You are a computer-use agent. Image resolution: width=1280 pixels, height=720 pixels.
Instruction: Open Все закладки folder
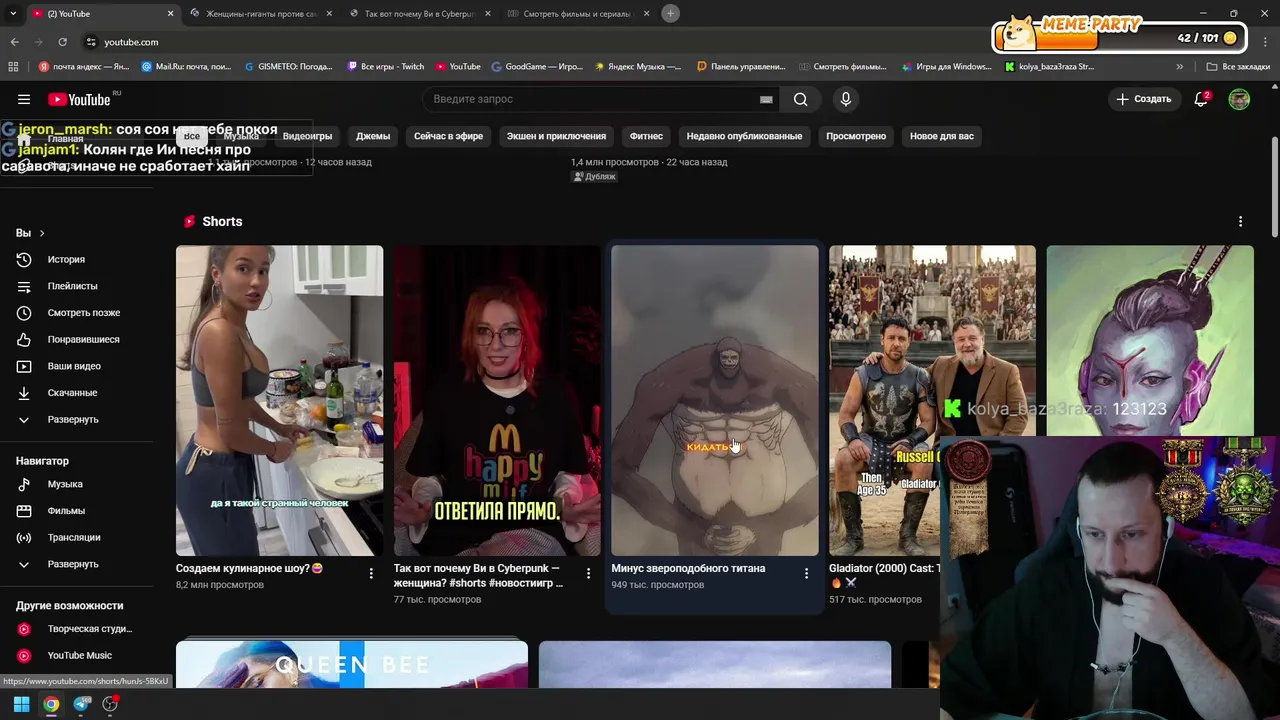(x=1238, y=67)
